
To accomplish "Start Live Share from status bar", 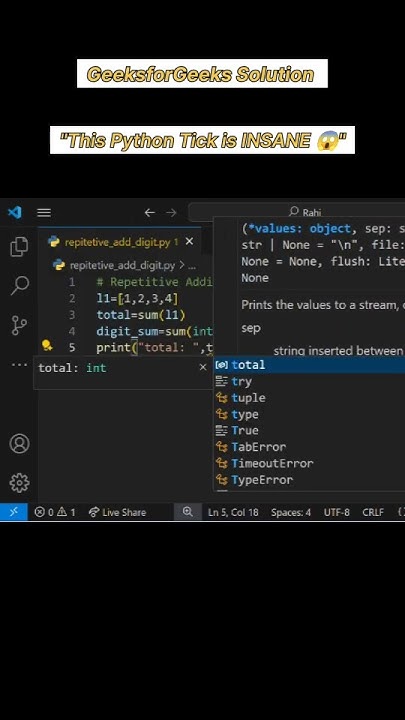I will click(118, 512).
